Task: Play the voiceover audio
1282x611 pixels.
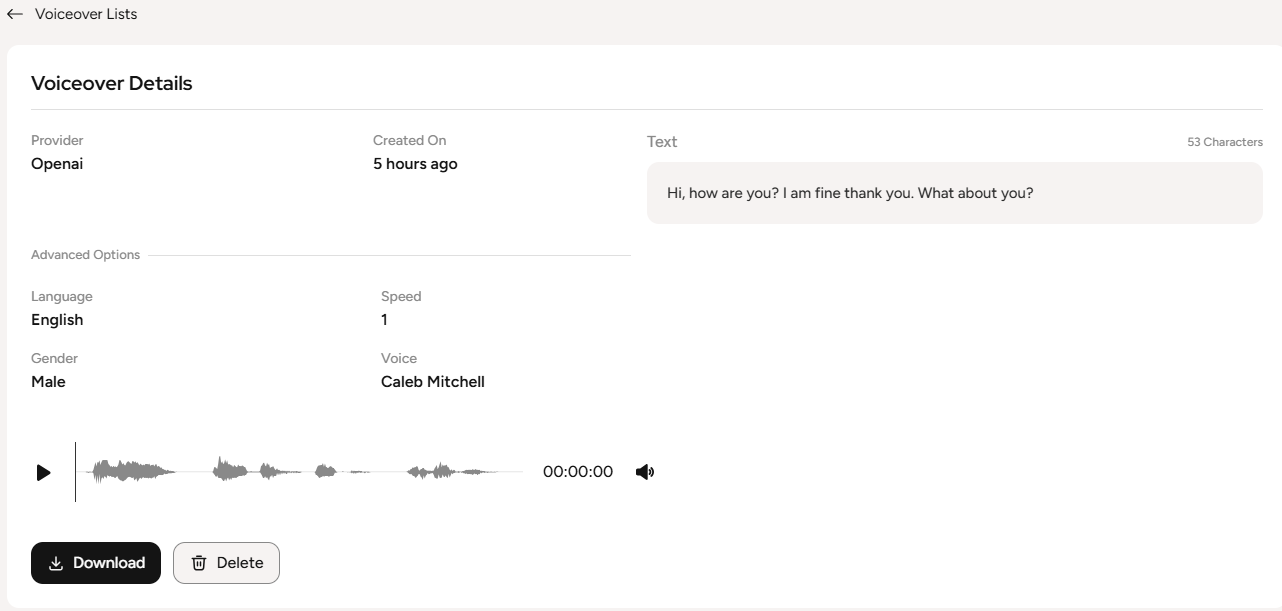Action: click(43, 472)
